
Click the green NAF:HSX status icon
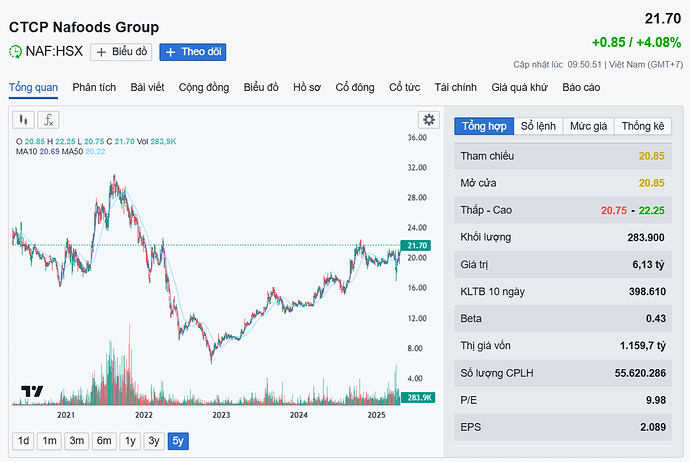16,52
